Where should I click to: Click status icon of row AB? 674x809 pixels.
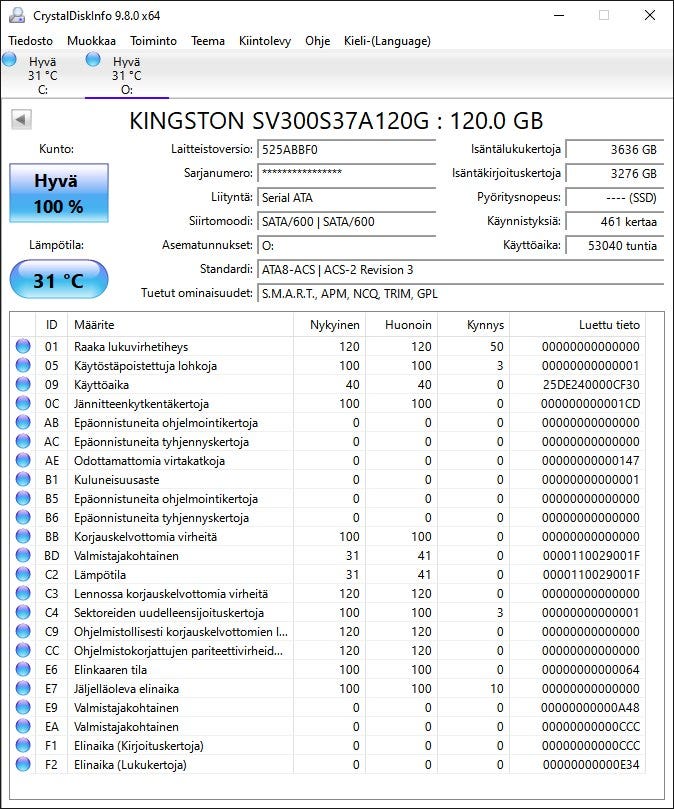tap(23, 422)
